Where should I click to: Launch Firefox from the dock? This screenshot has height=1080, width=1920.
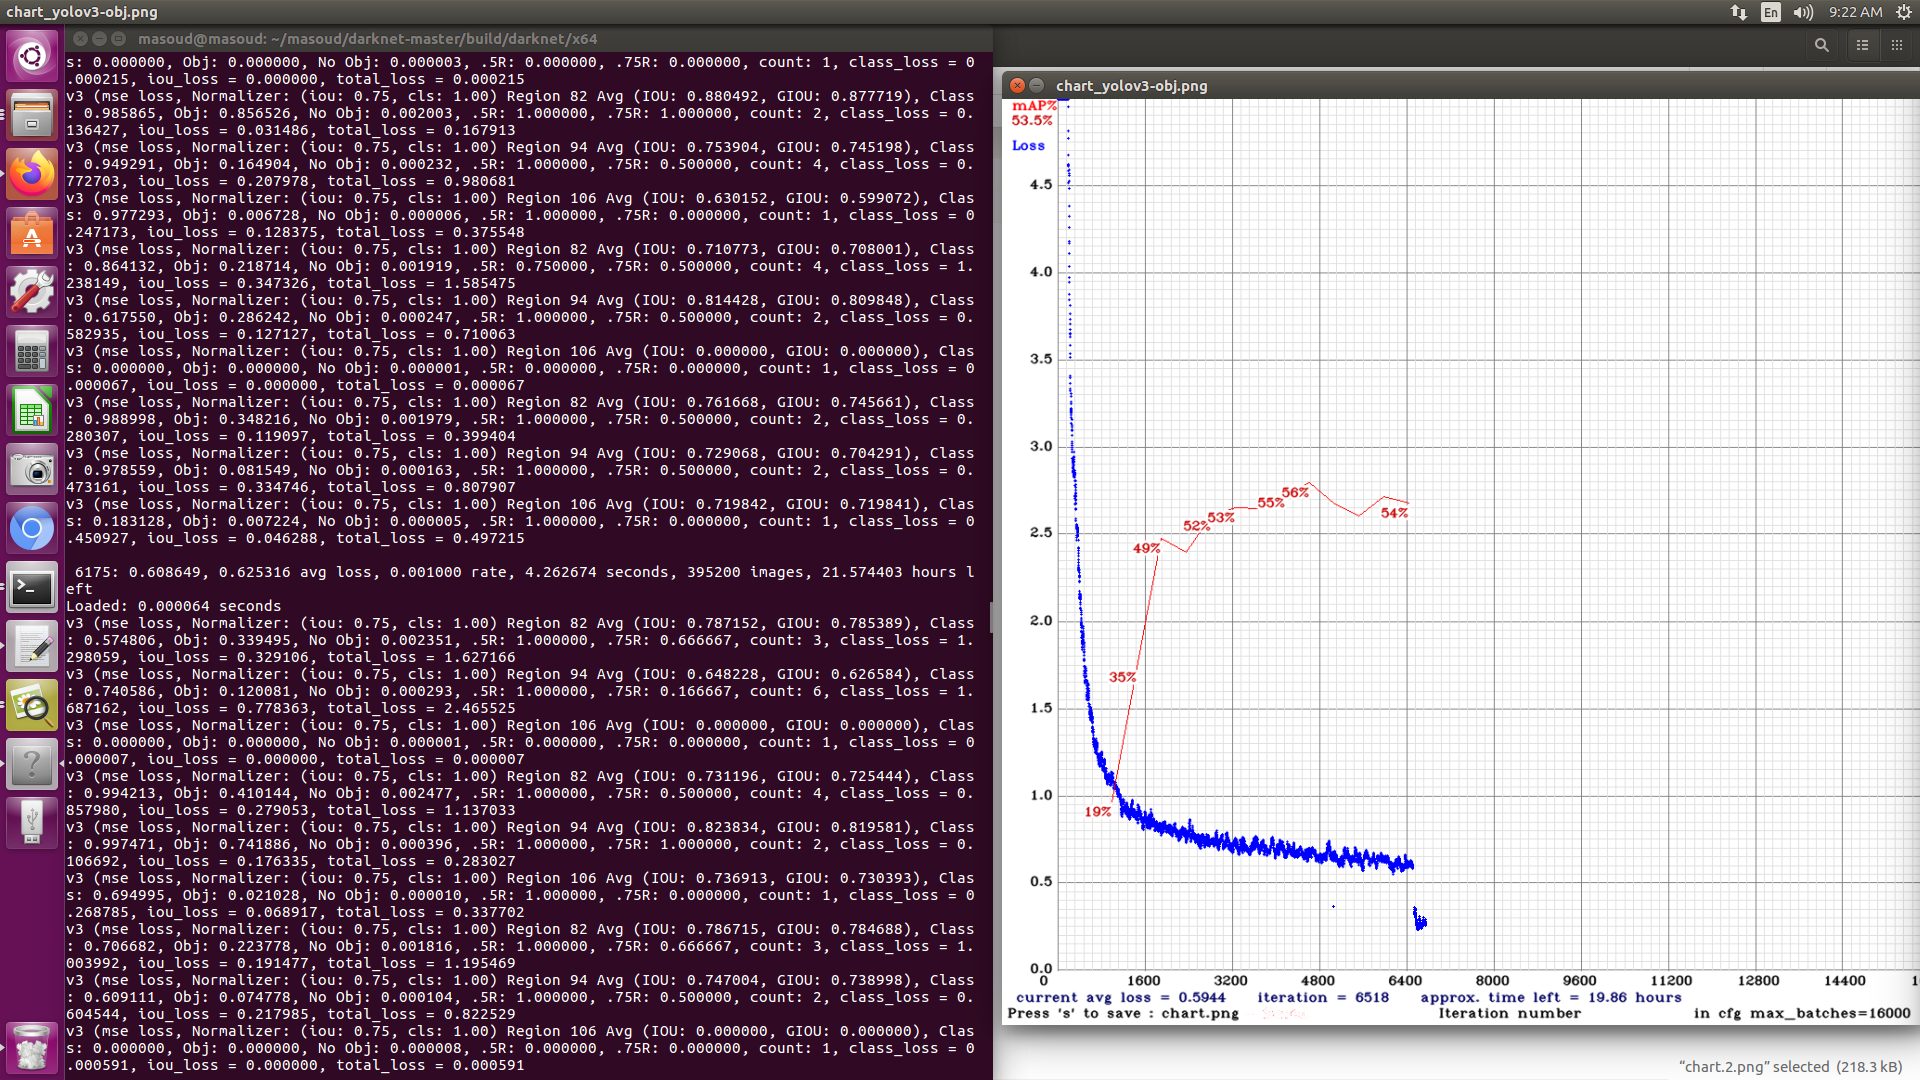click(32, 176)
